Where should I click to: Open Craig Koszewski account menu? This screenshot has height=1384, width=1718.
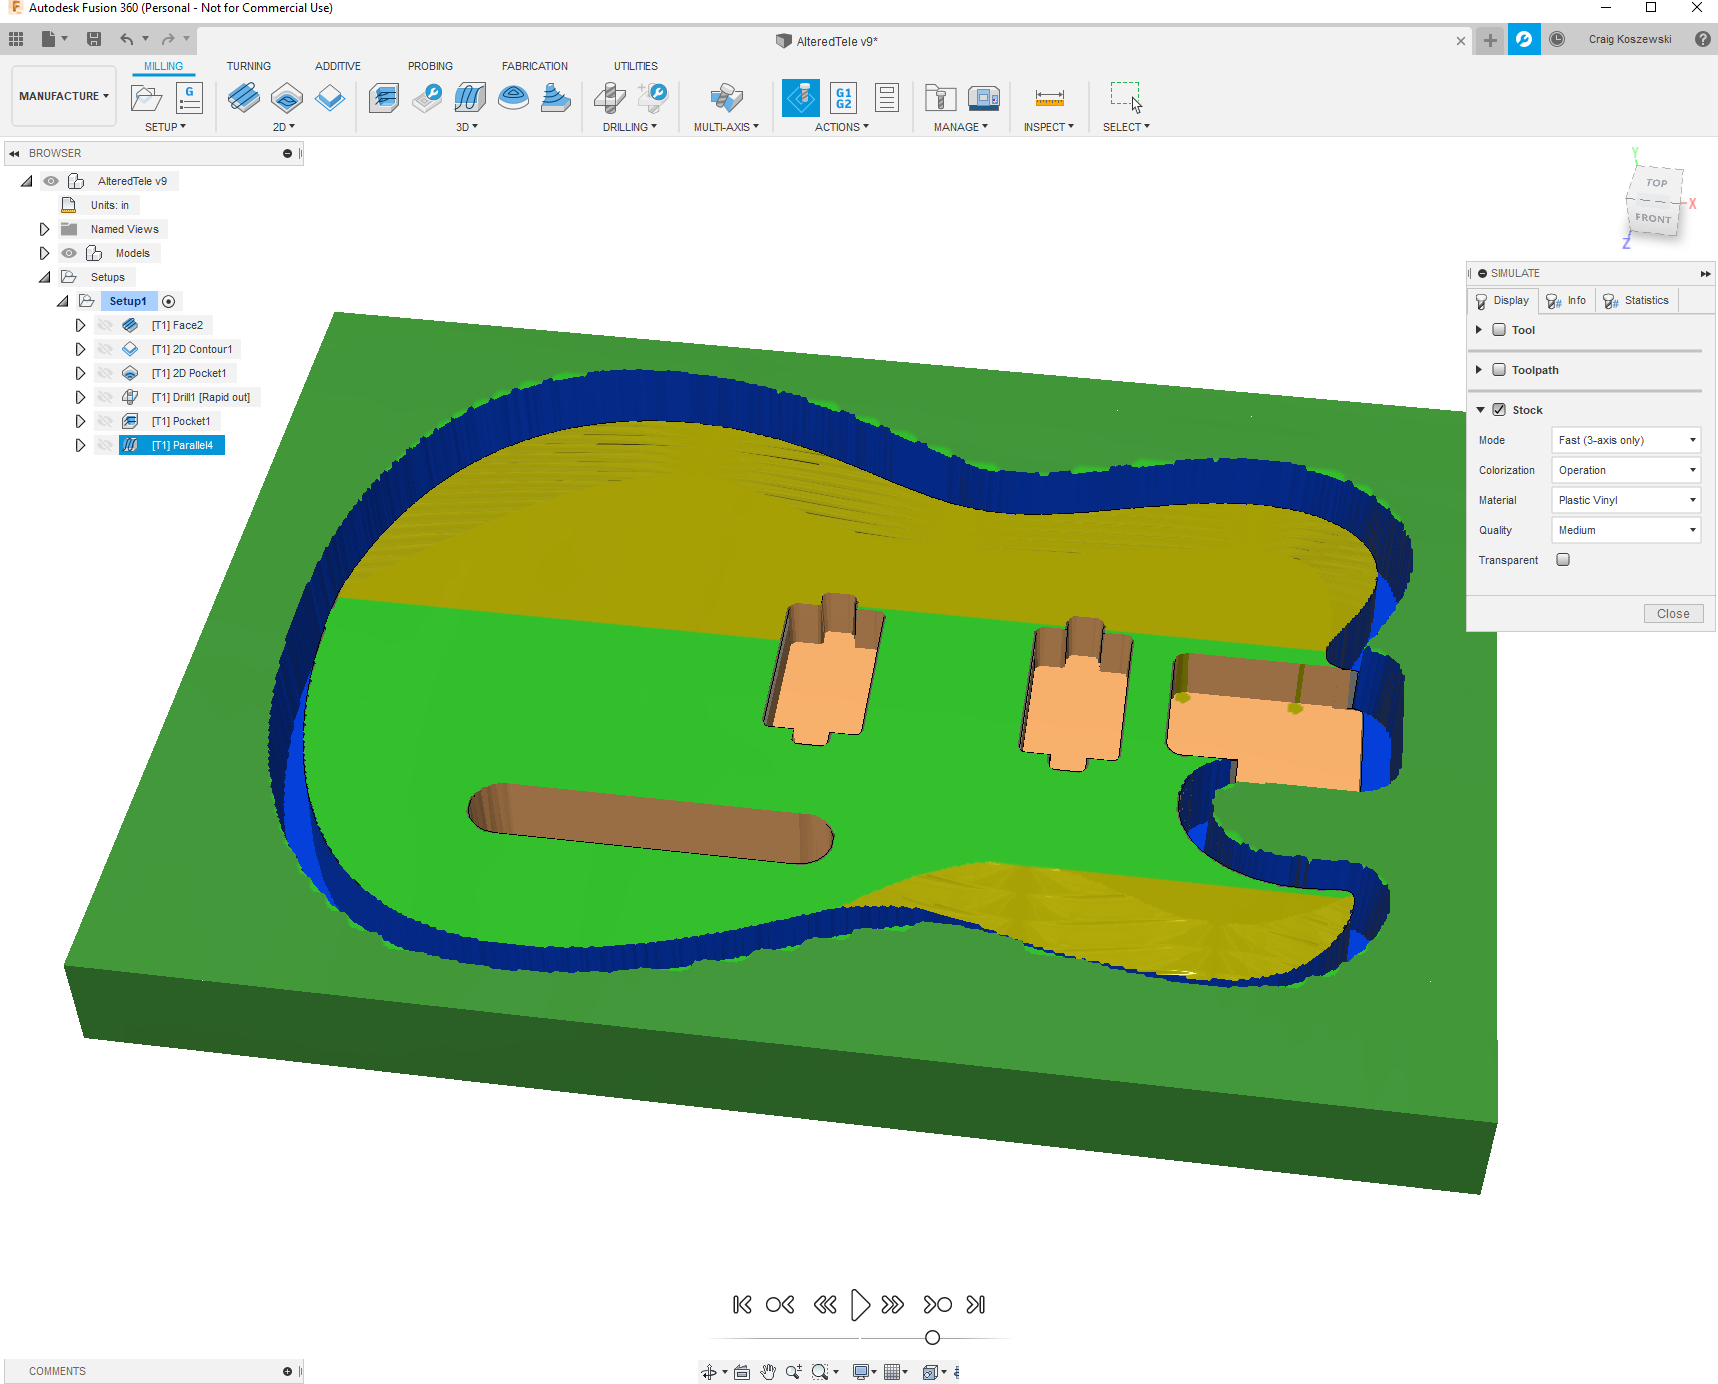pyautogui.click(x=1630, y=40)
